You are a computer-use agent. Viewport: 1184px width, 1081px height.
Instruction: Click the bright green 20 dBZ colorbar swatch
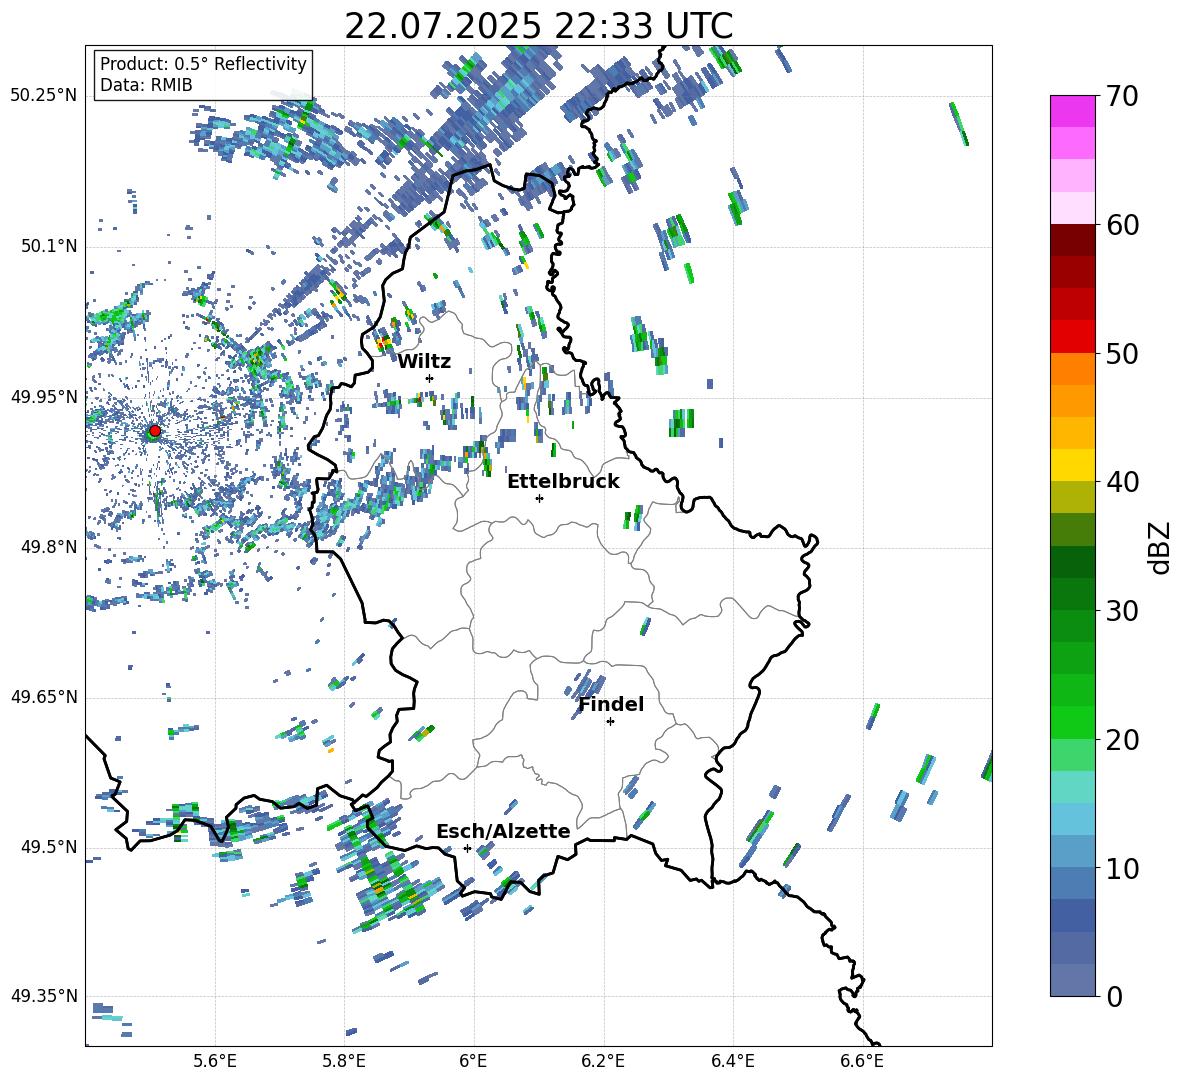coord(1073,722)
